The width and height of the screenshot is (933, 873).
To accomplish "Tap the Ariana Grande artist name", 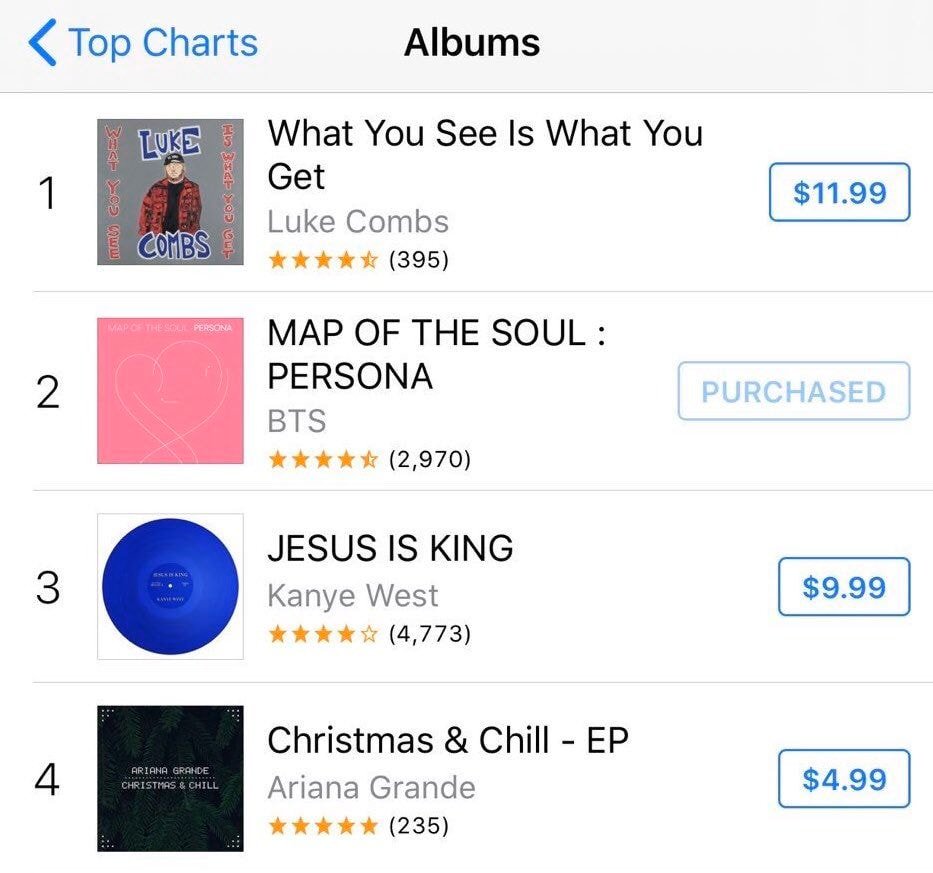I will 371,788.
